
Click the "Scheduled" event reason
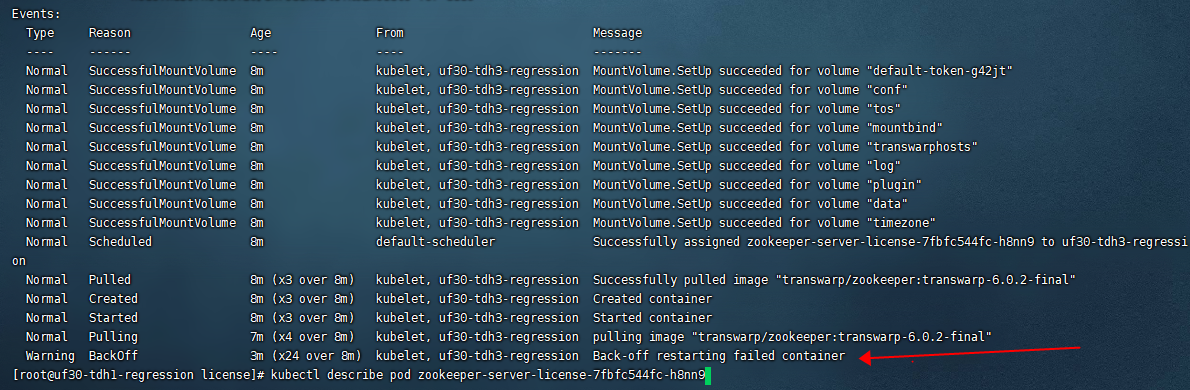pos(120,242)
